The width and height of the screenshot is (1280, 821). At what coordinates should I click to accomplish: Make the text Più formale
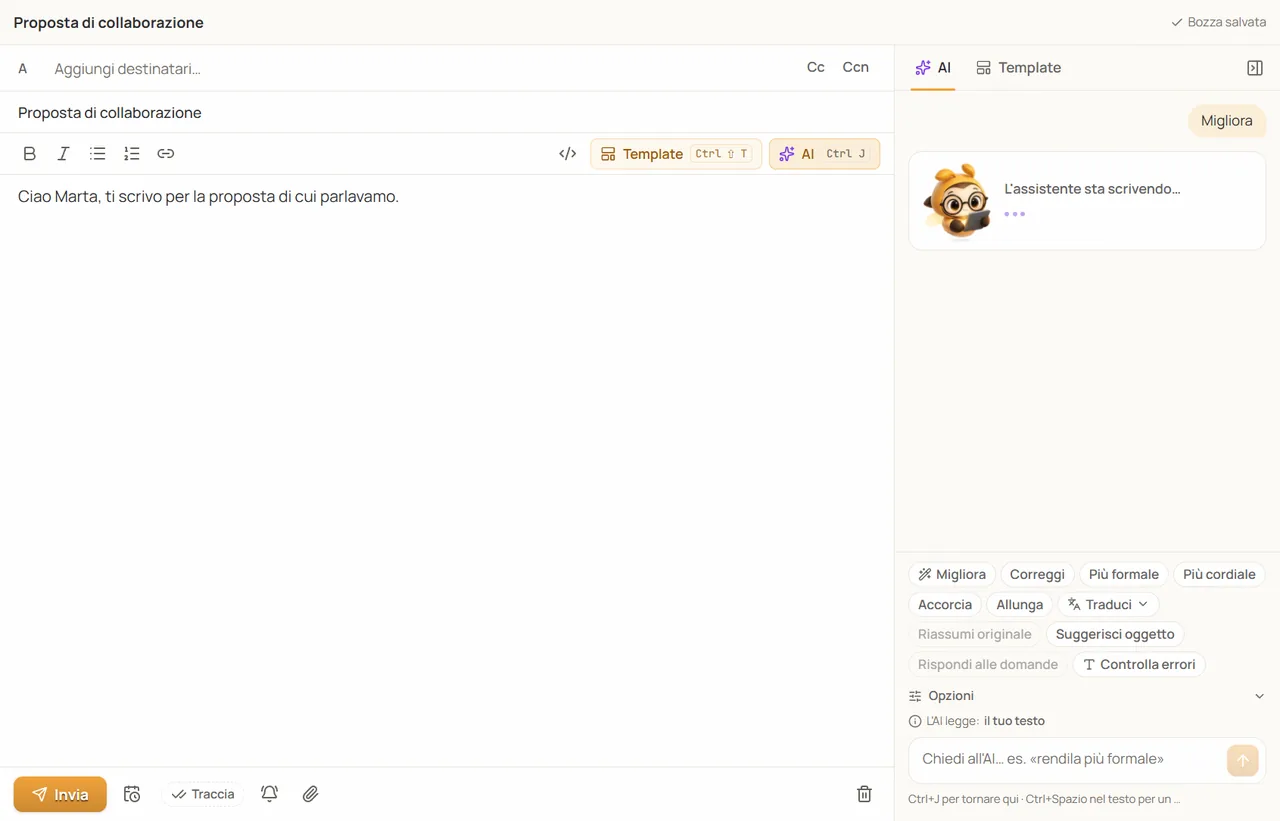tap(1124, 574)
